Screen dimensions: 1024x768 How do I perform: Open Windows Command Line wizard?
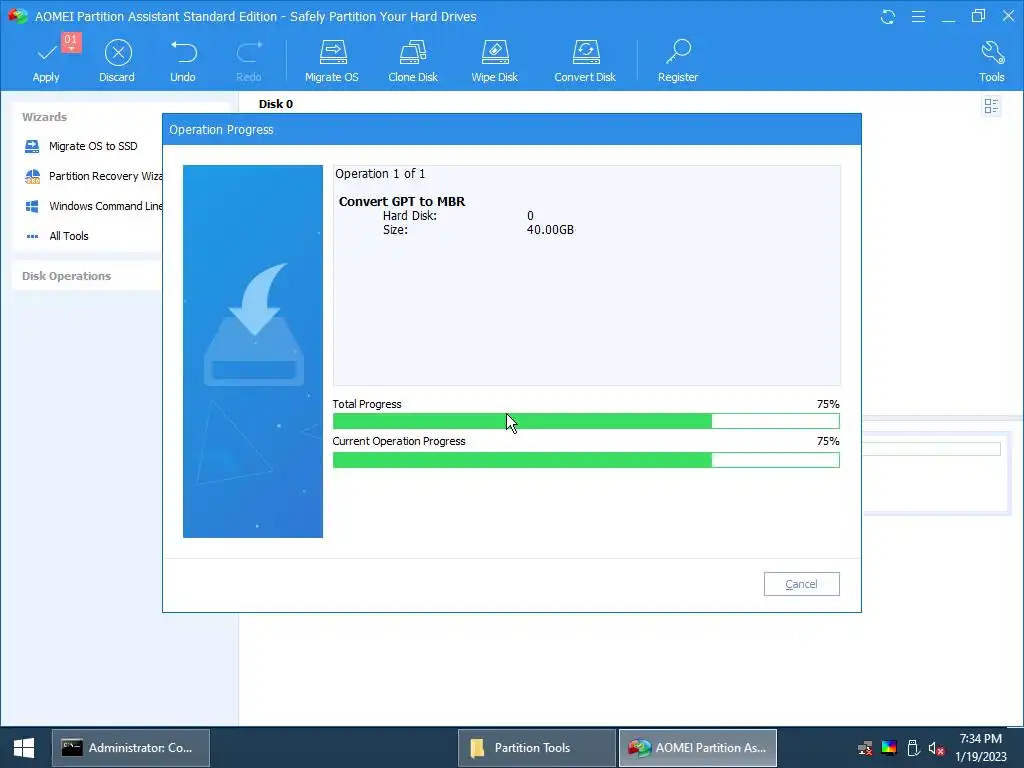click(x=93, y=206)
